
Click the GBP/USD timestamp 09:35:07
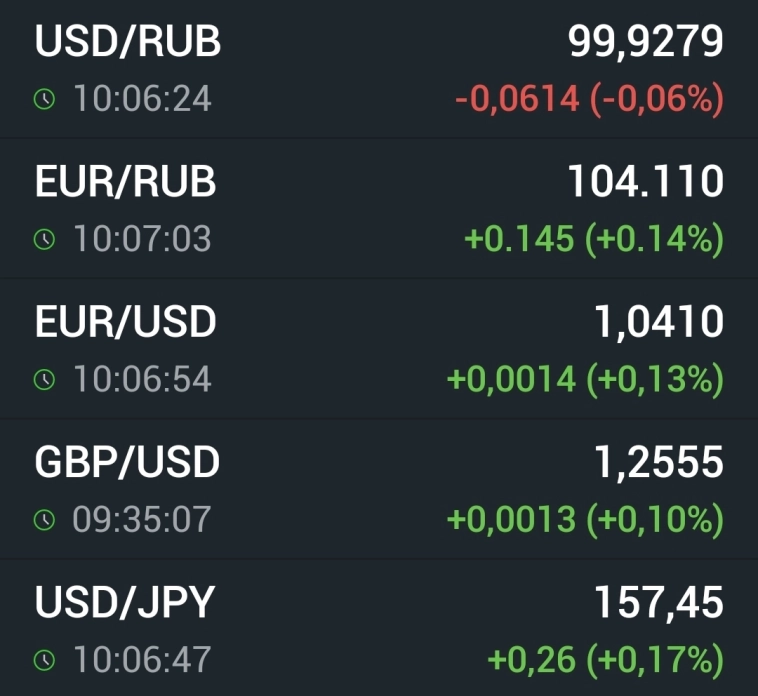[141, 520]
